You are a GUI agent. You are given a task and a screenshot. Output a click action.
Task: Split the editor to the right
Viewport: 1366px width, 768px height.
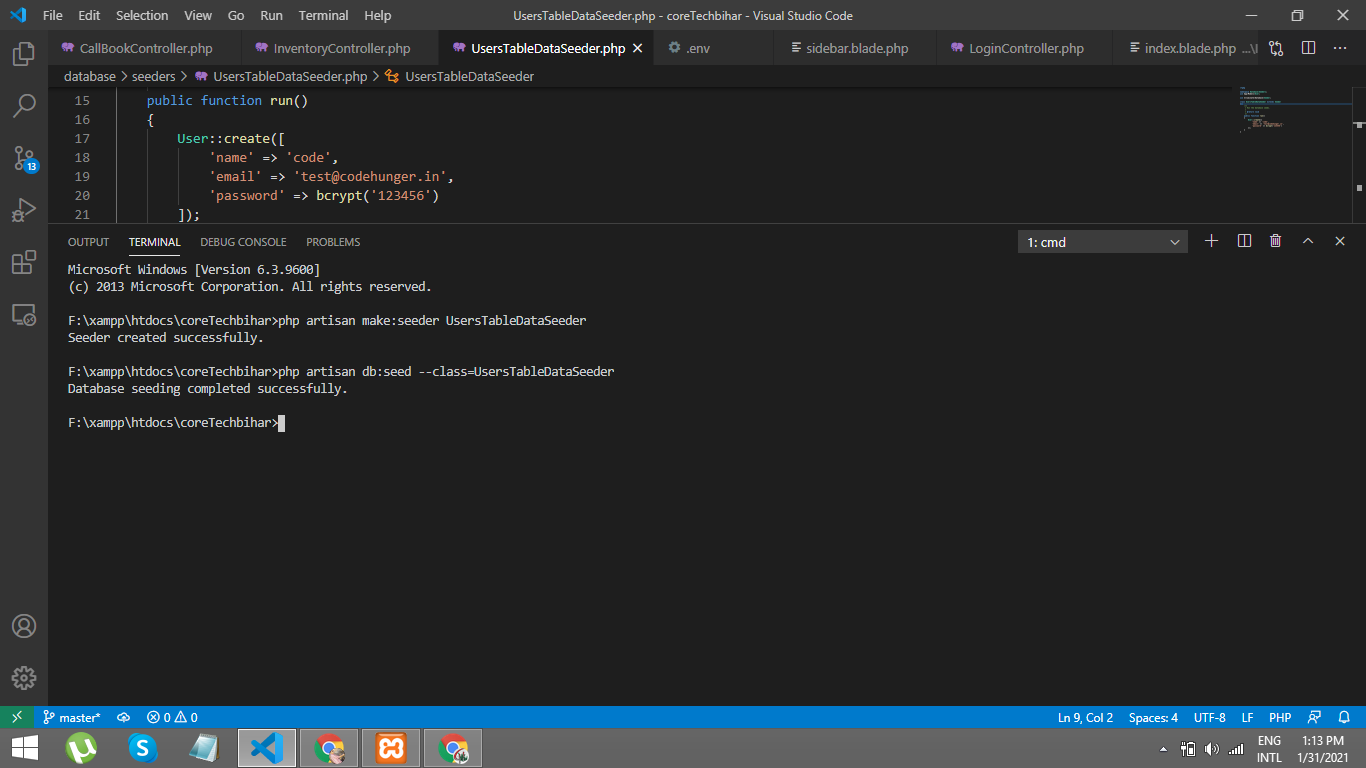tap(1308, 48)
